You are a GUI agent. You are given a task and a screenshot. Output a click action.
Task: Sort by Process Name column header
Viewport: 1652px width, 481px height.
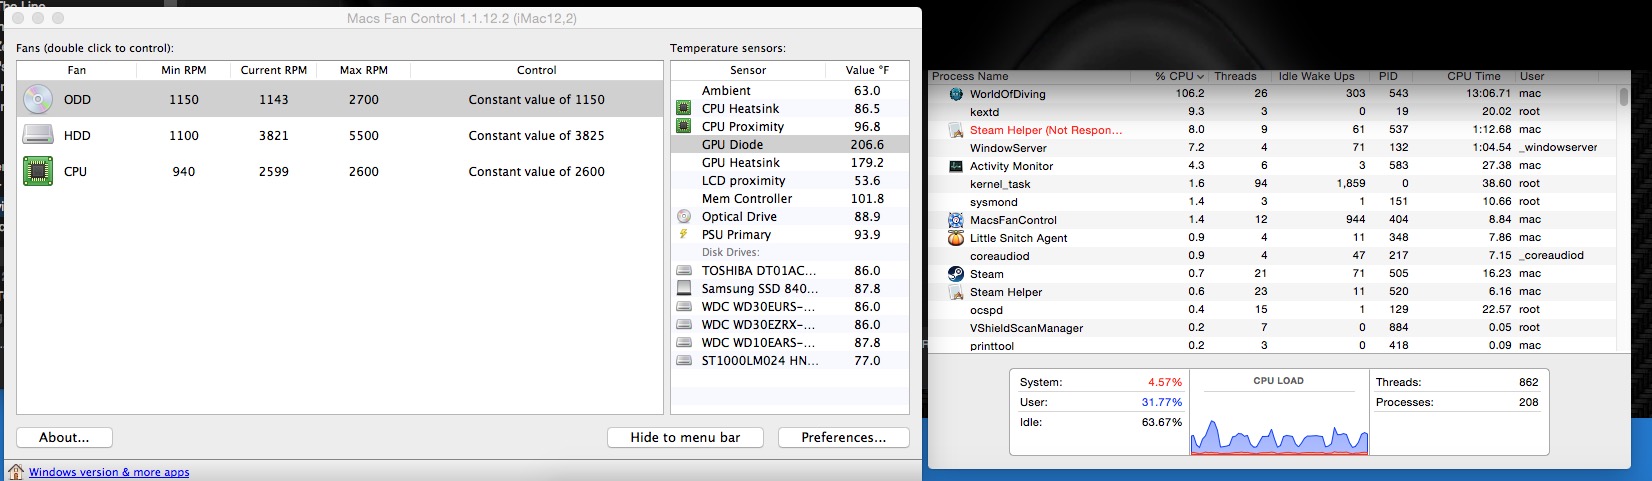[1029, 76]
